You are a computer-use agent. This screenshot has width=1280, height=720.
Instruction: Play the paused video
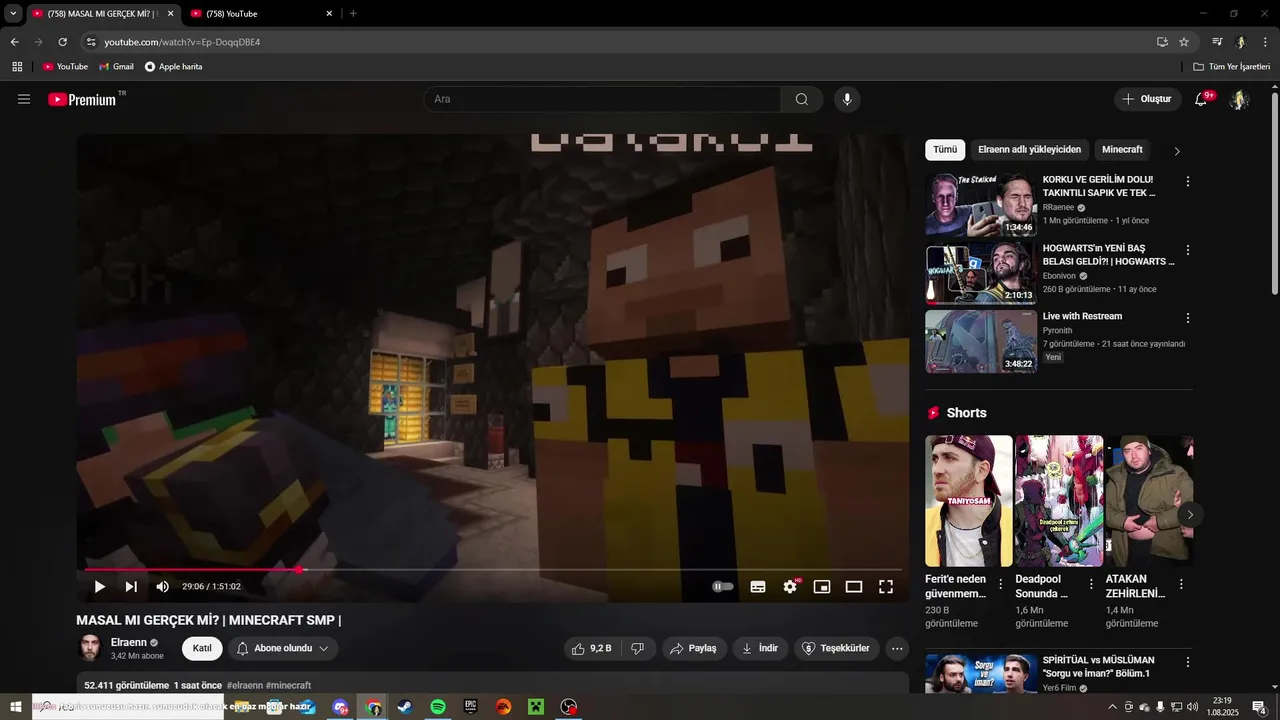click(99, 587)
